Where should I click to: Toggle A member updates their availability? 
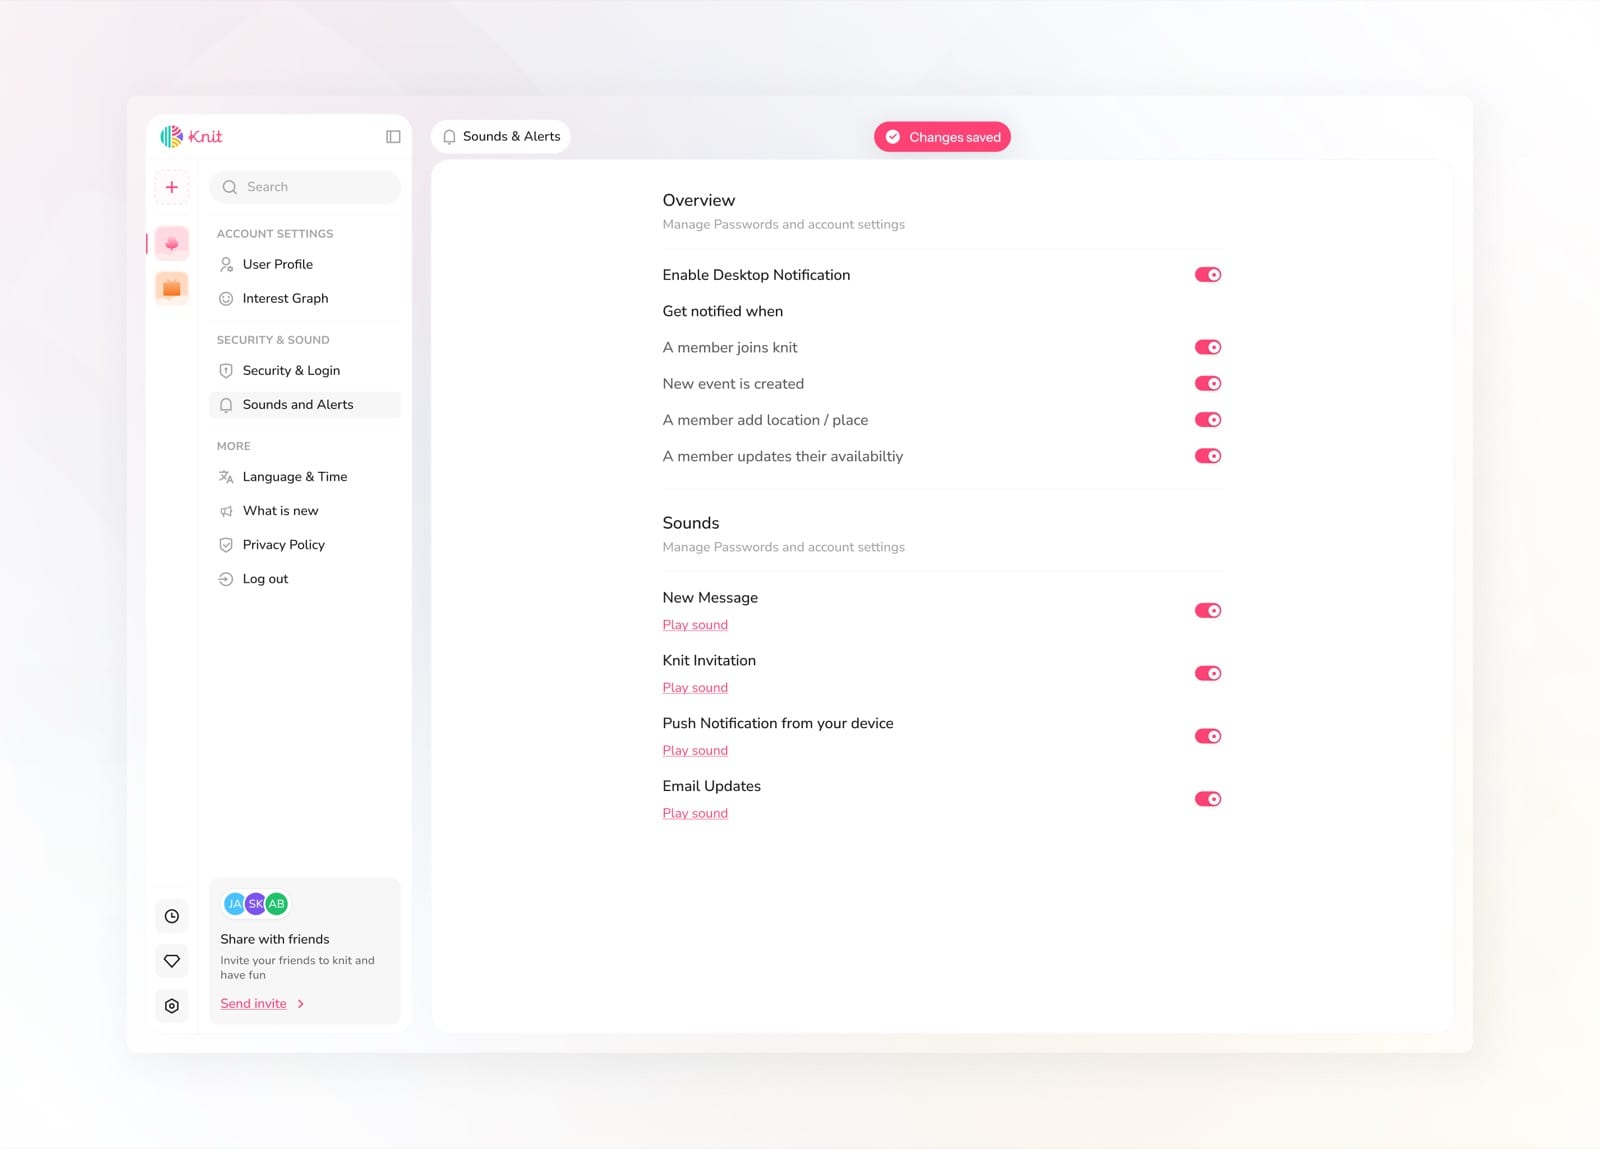click(x=1208, y=456)
